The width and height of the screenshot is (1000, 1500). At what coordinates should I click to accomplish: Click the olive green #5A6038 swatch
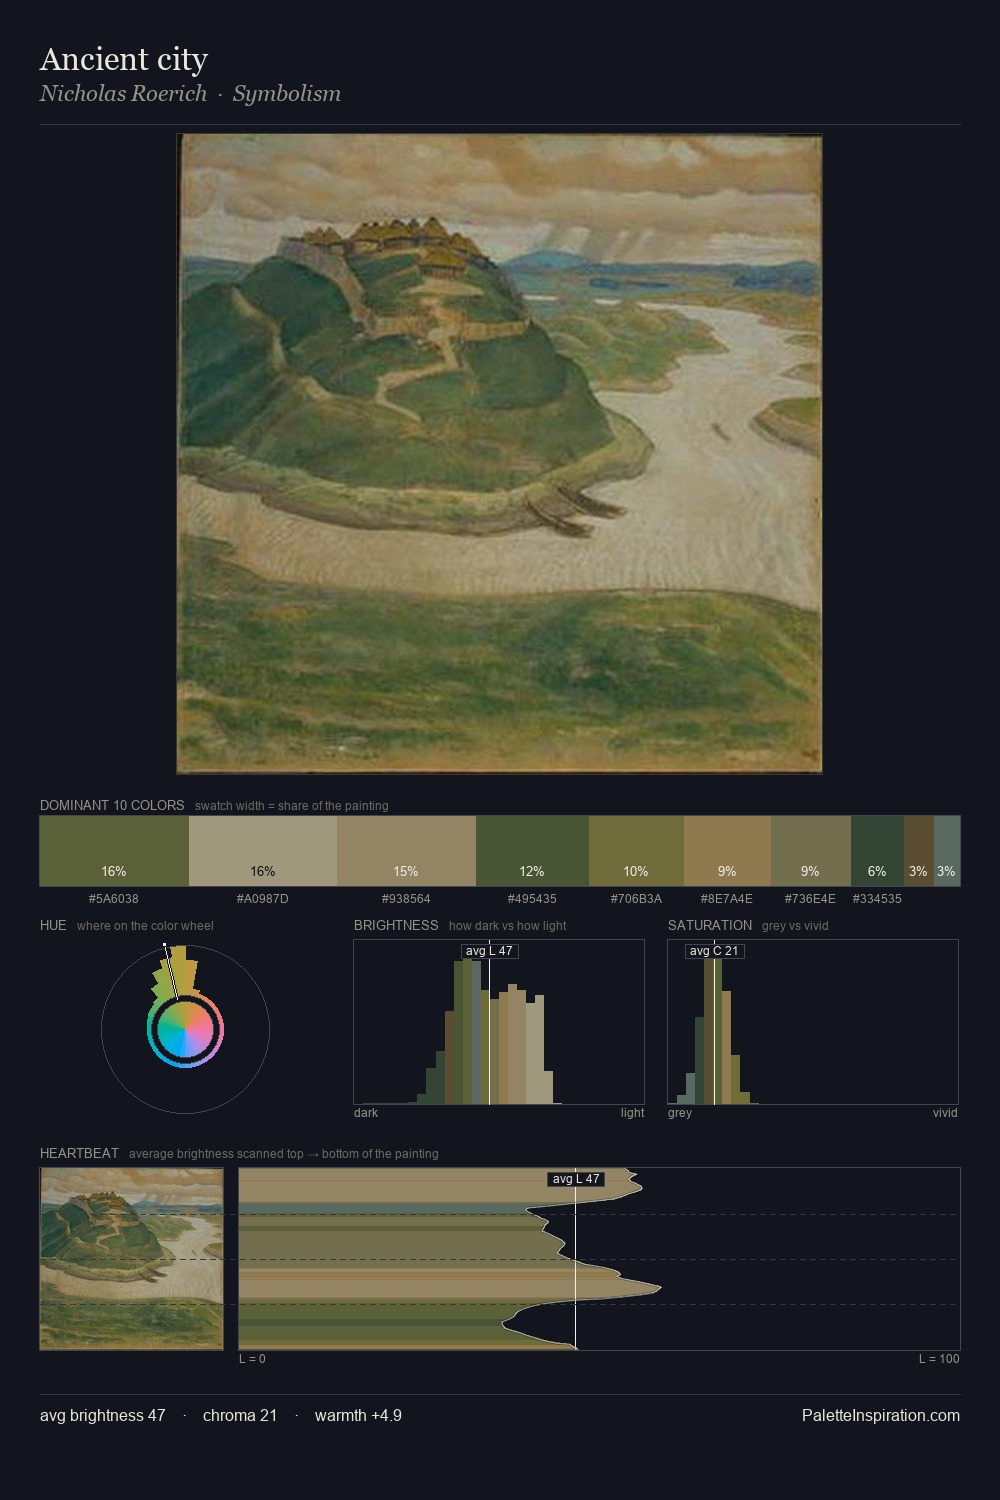[114, 851]
